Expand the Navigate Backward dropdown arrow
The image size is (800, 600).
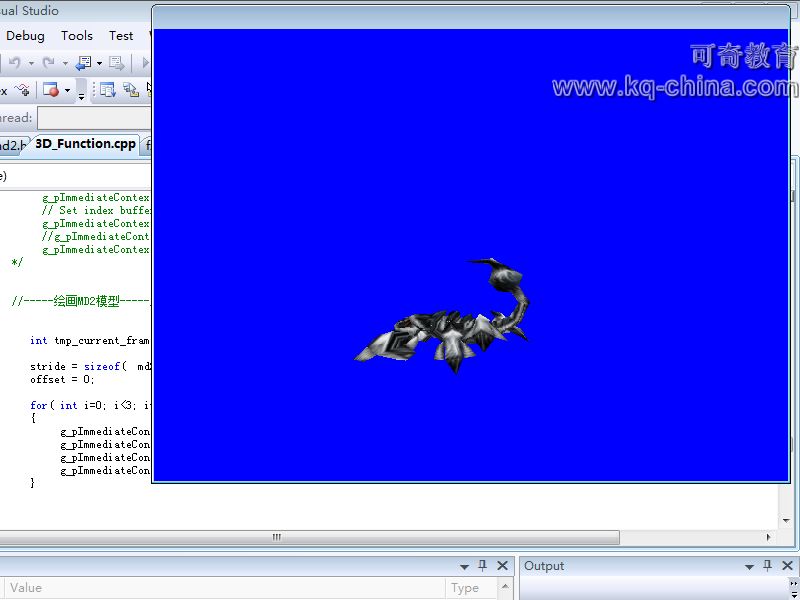pyautogui.click(x=99, y=63)
